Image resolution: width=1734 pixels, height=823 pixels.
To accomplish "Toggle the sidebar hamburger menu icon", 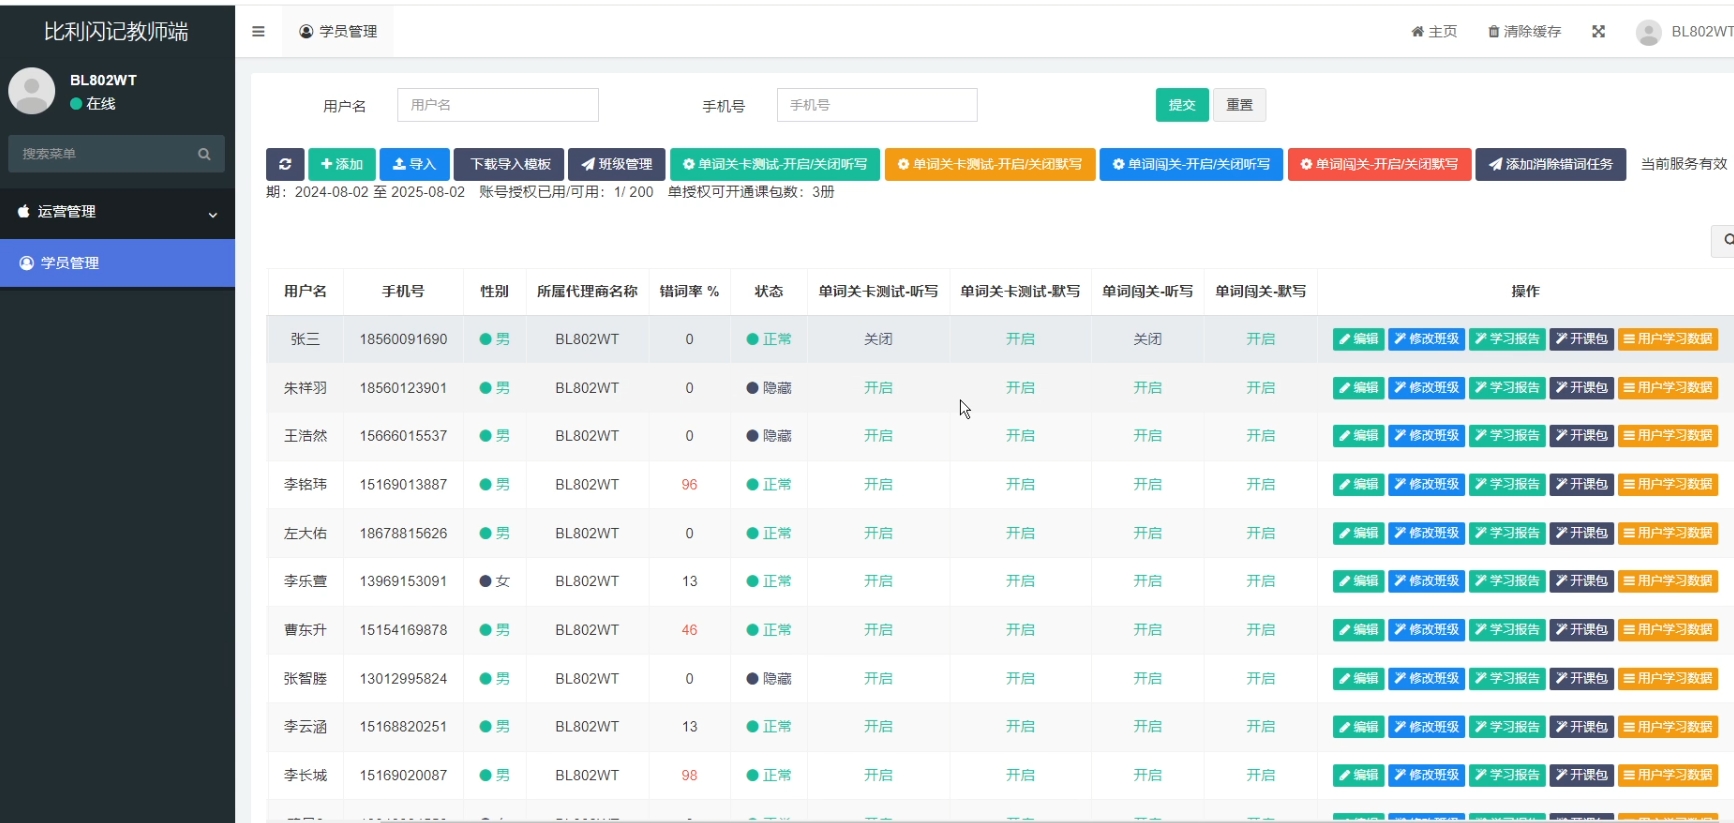I will pos(258,31).
